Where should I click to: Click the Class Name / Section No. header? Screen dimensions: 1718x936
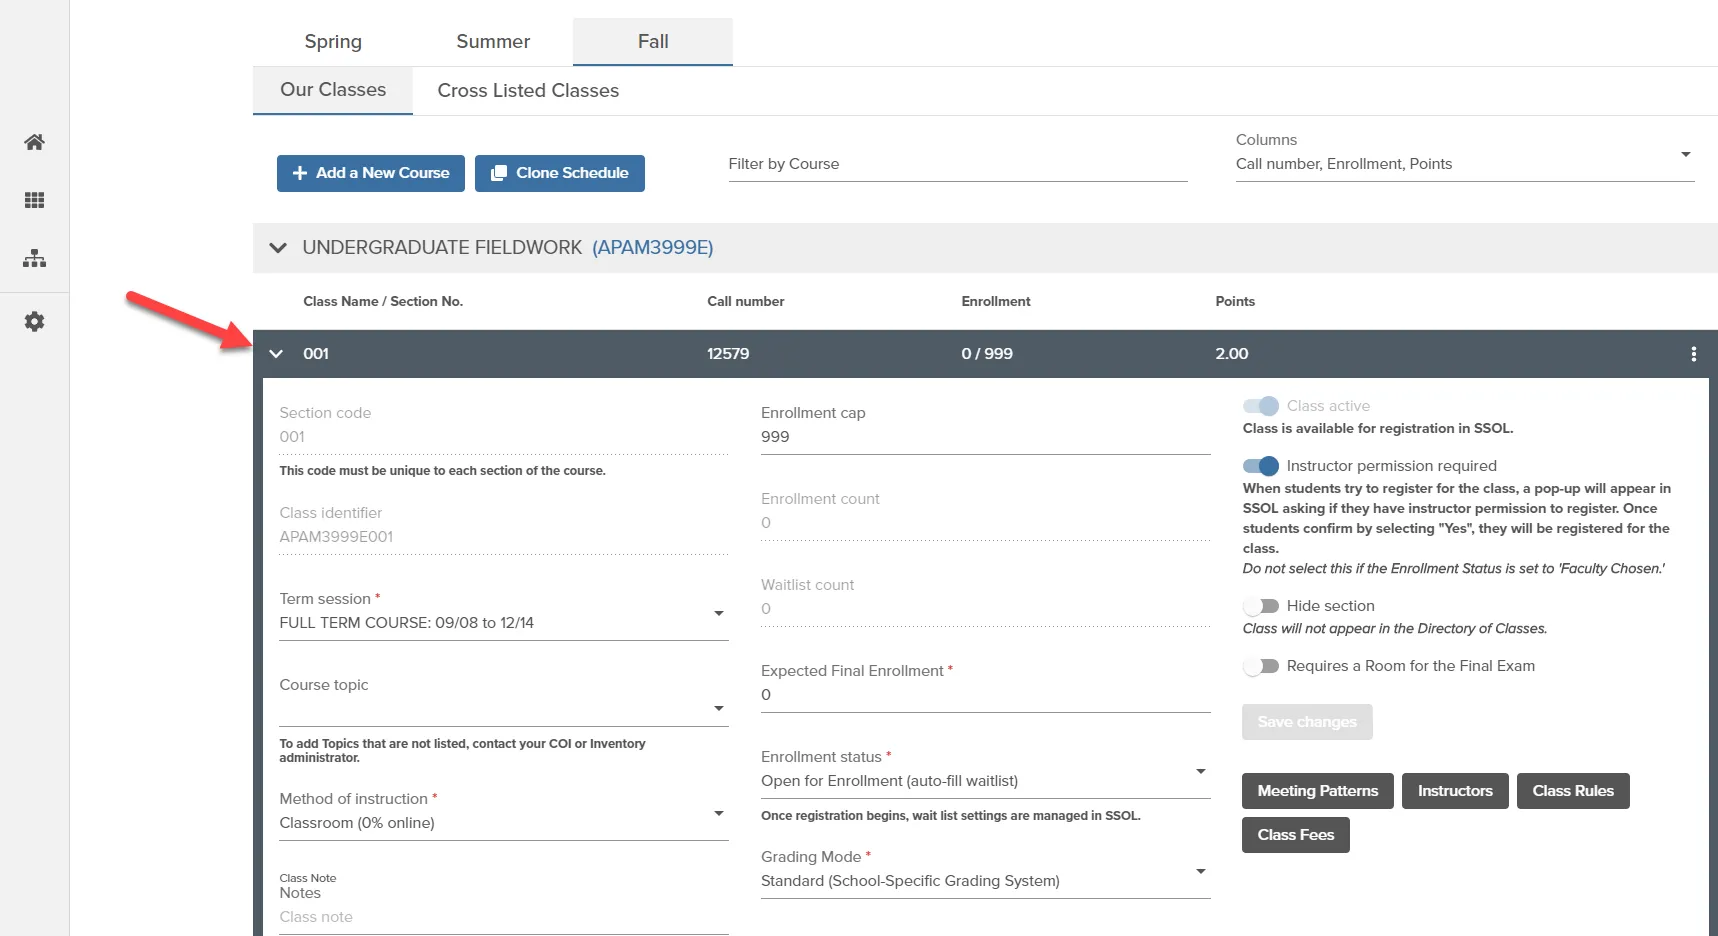(383, 301)
